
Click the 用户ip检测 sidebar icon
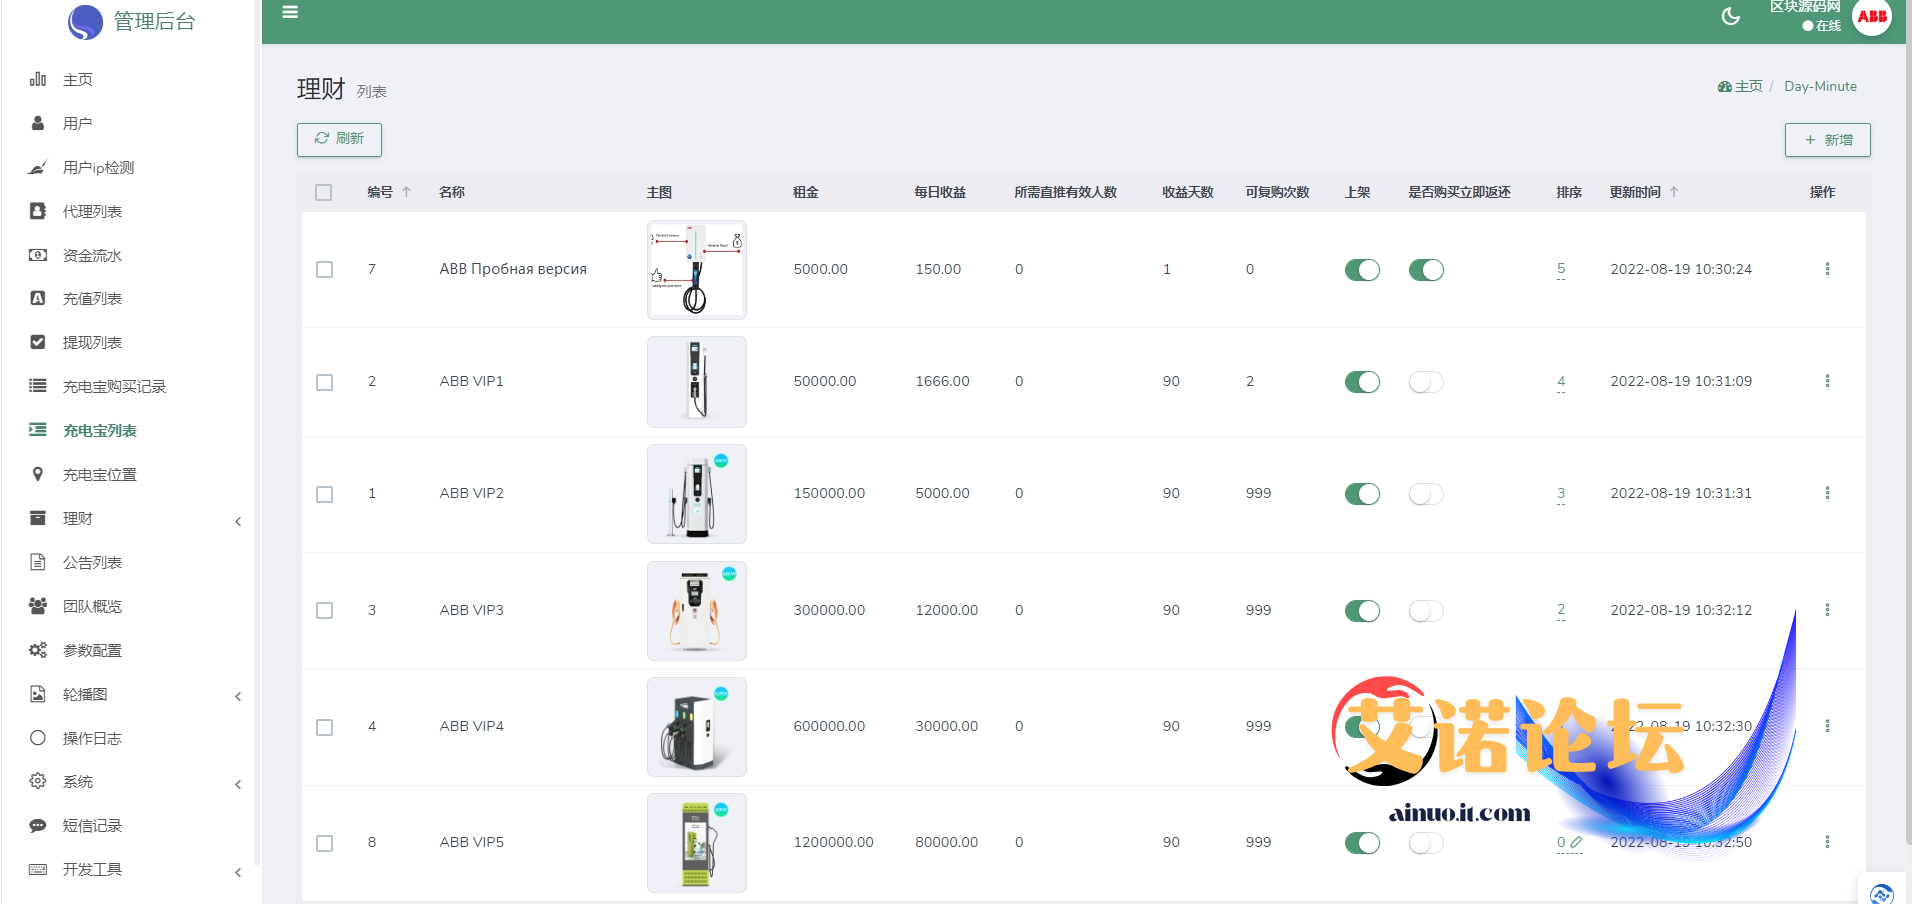(38, 167)
